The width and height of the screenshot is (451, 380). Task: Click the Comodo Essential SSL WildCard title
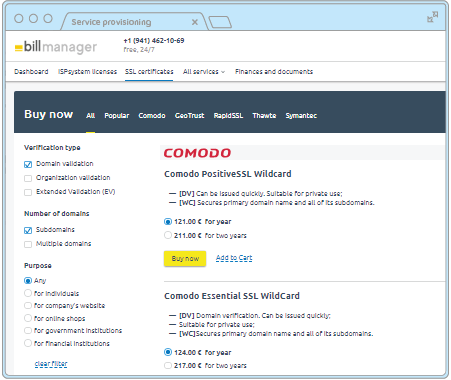point(232,296)
